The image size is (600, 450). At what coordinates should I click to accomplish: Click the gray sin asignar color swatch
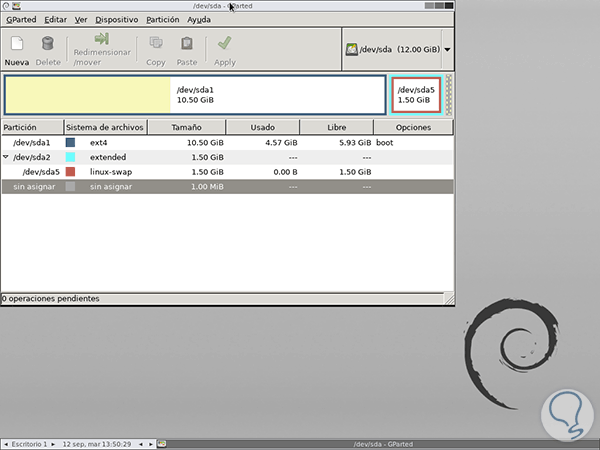click(70, 186)
